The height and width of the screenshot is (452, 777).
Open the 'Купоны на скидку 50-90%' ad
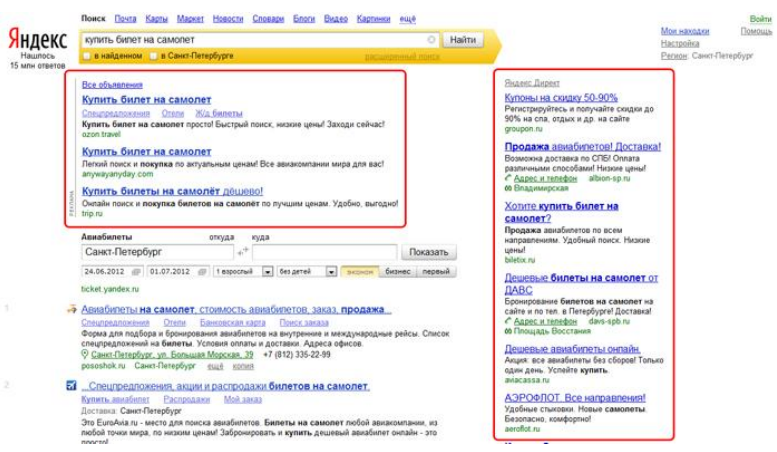coord(561,98)
